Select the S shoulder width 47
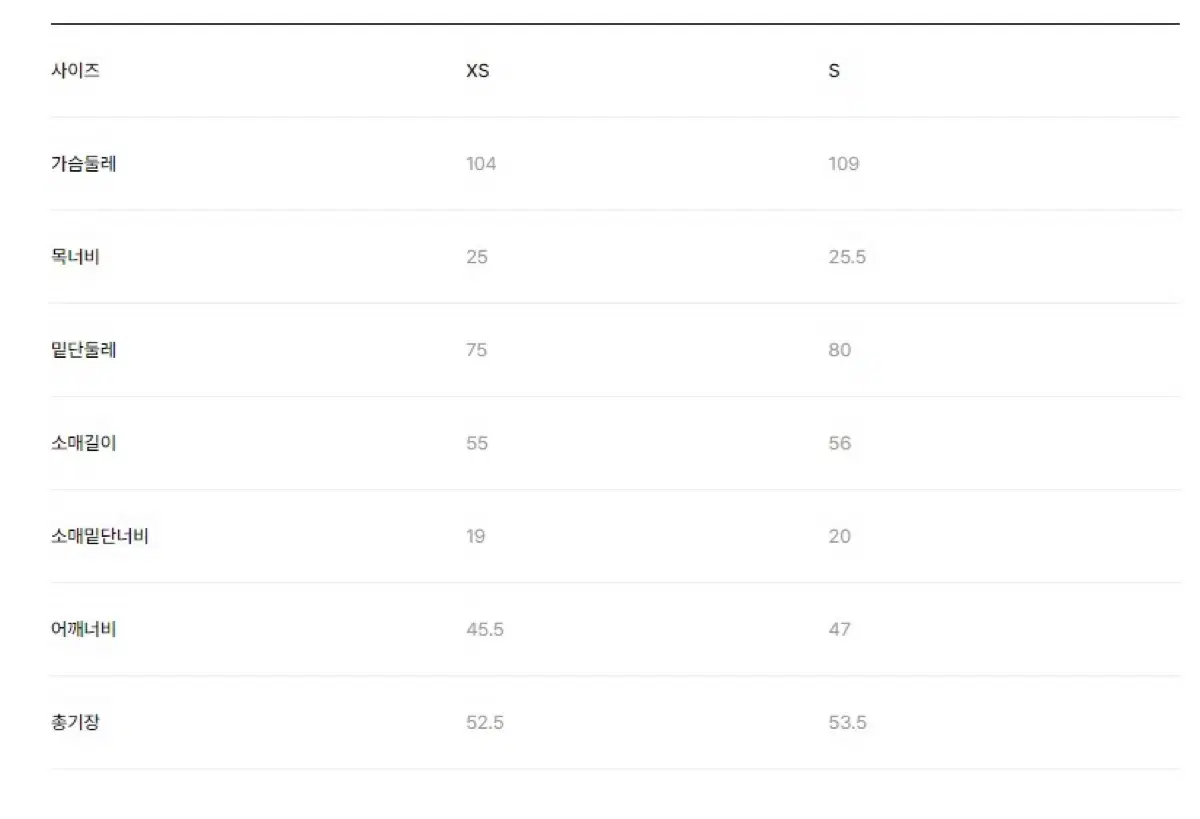Viewport: 1200px width, 819px height. pyautogui.click(x=840, y=629)
